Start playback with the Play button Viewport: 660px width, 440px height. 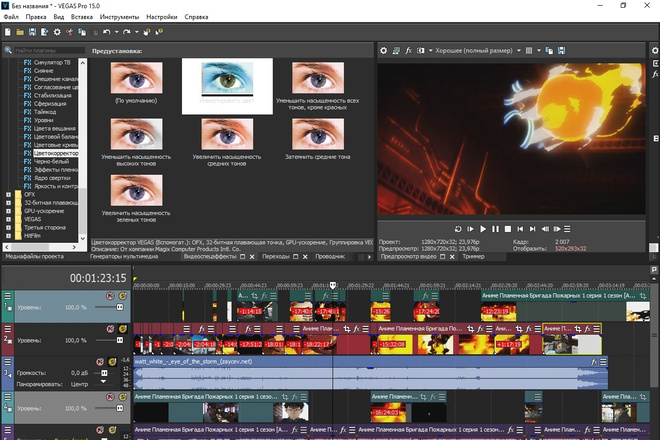483,229
